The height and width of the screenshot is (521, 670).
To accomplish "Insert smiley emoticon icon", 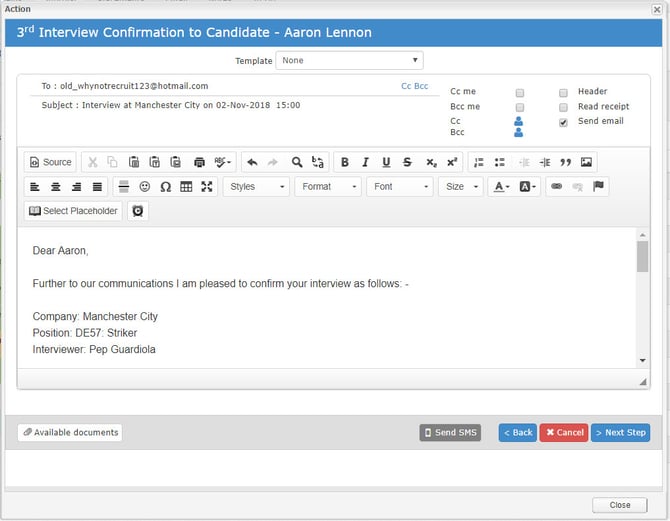I will pyautogui.click(x=145, y=187).
